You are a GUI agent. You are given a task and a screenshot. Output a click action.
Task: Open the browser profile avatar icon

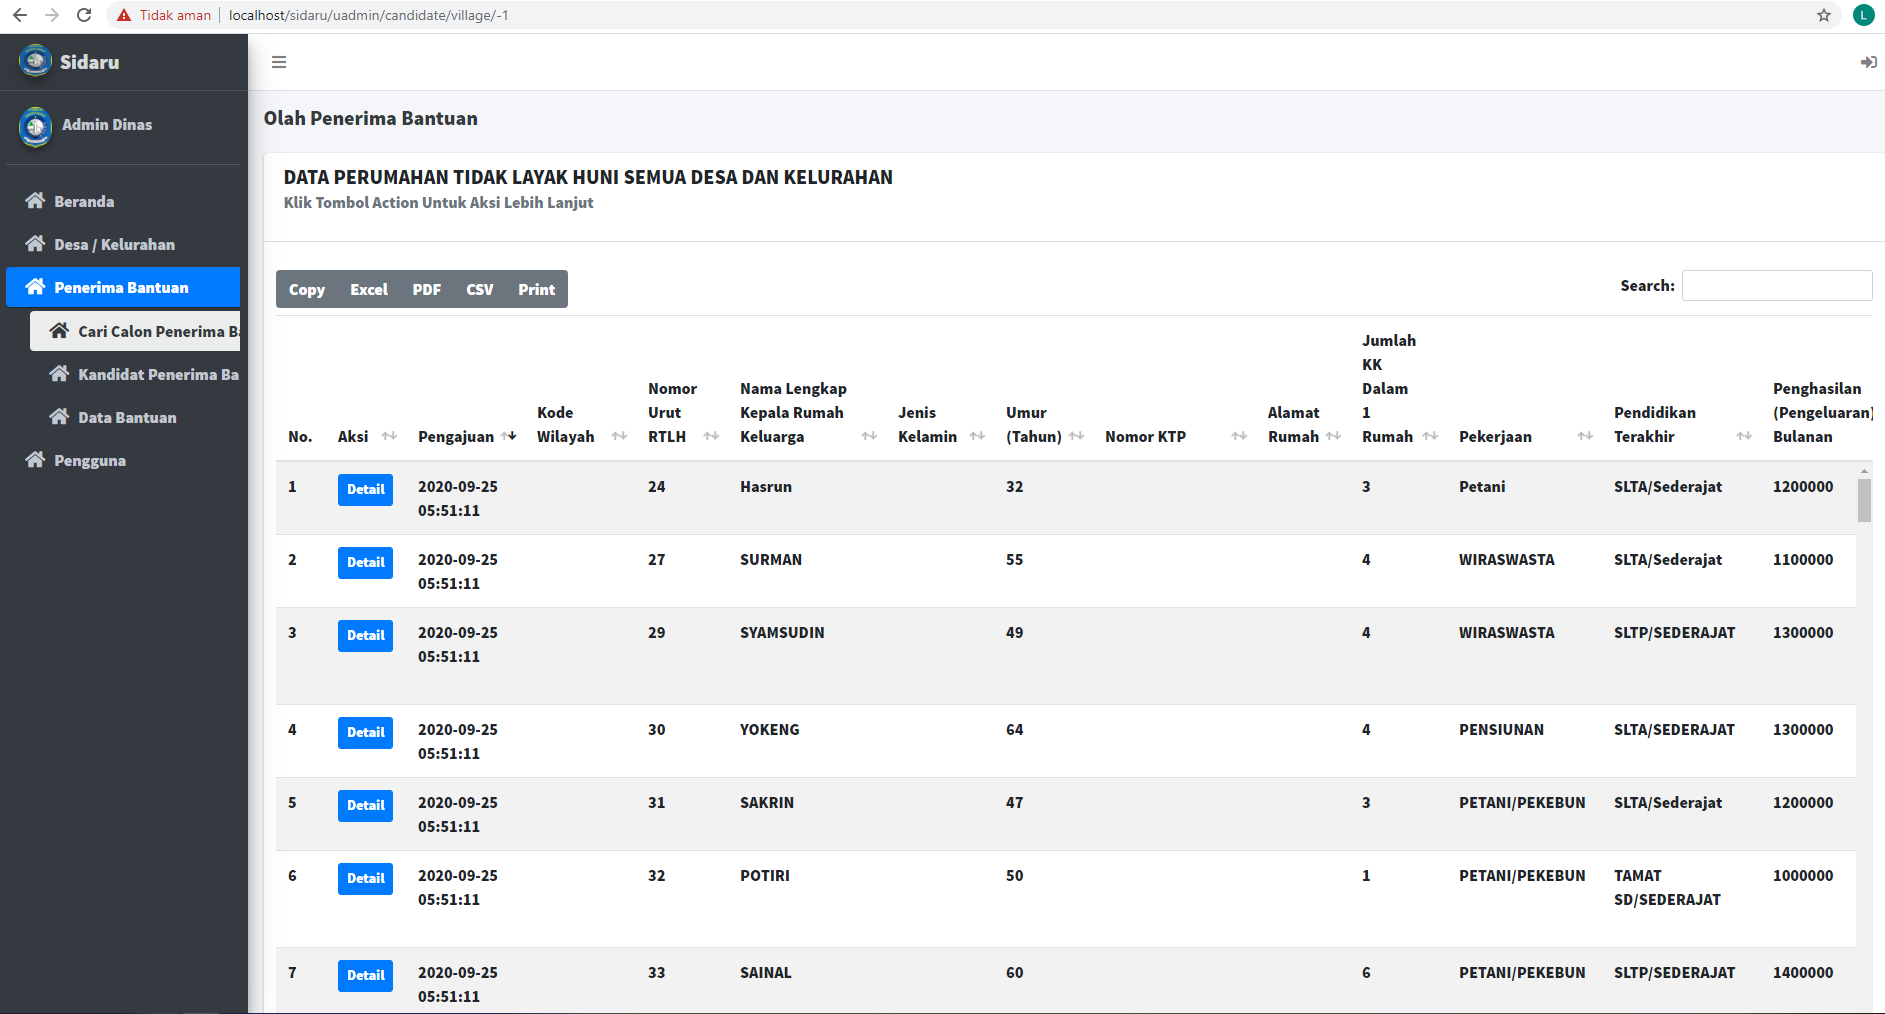click(1863, 15)
